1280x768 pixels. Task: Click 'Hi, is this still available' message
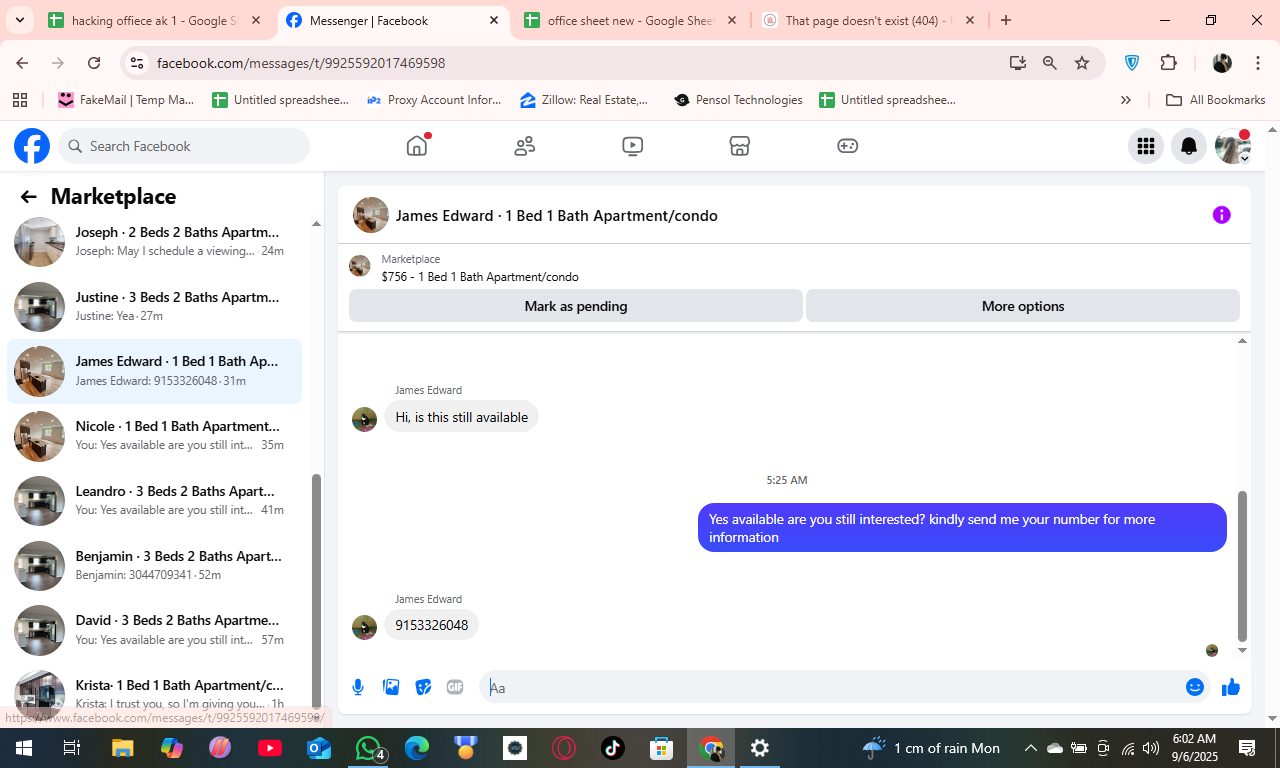[461, 417]
